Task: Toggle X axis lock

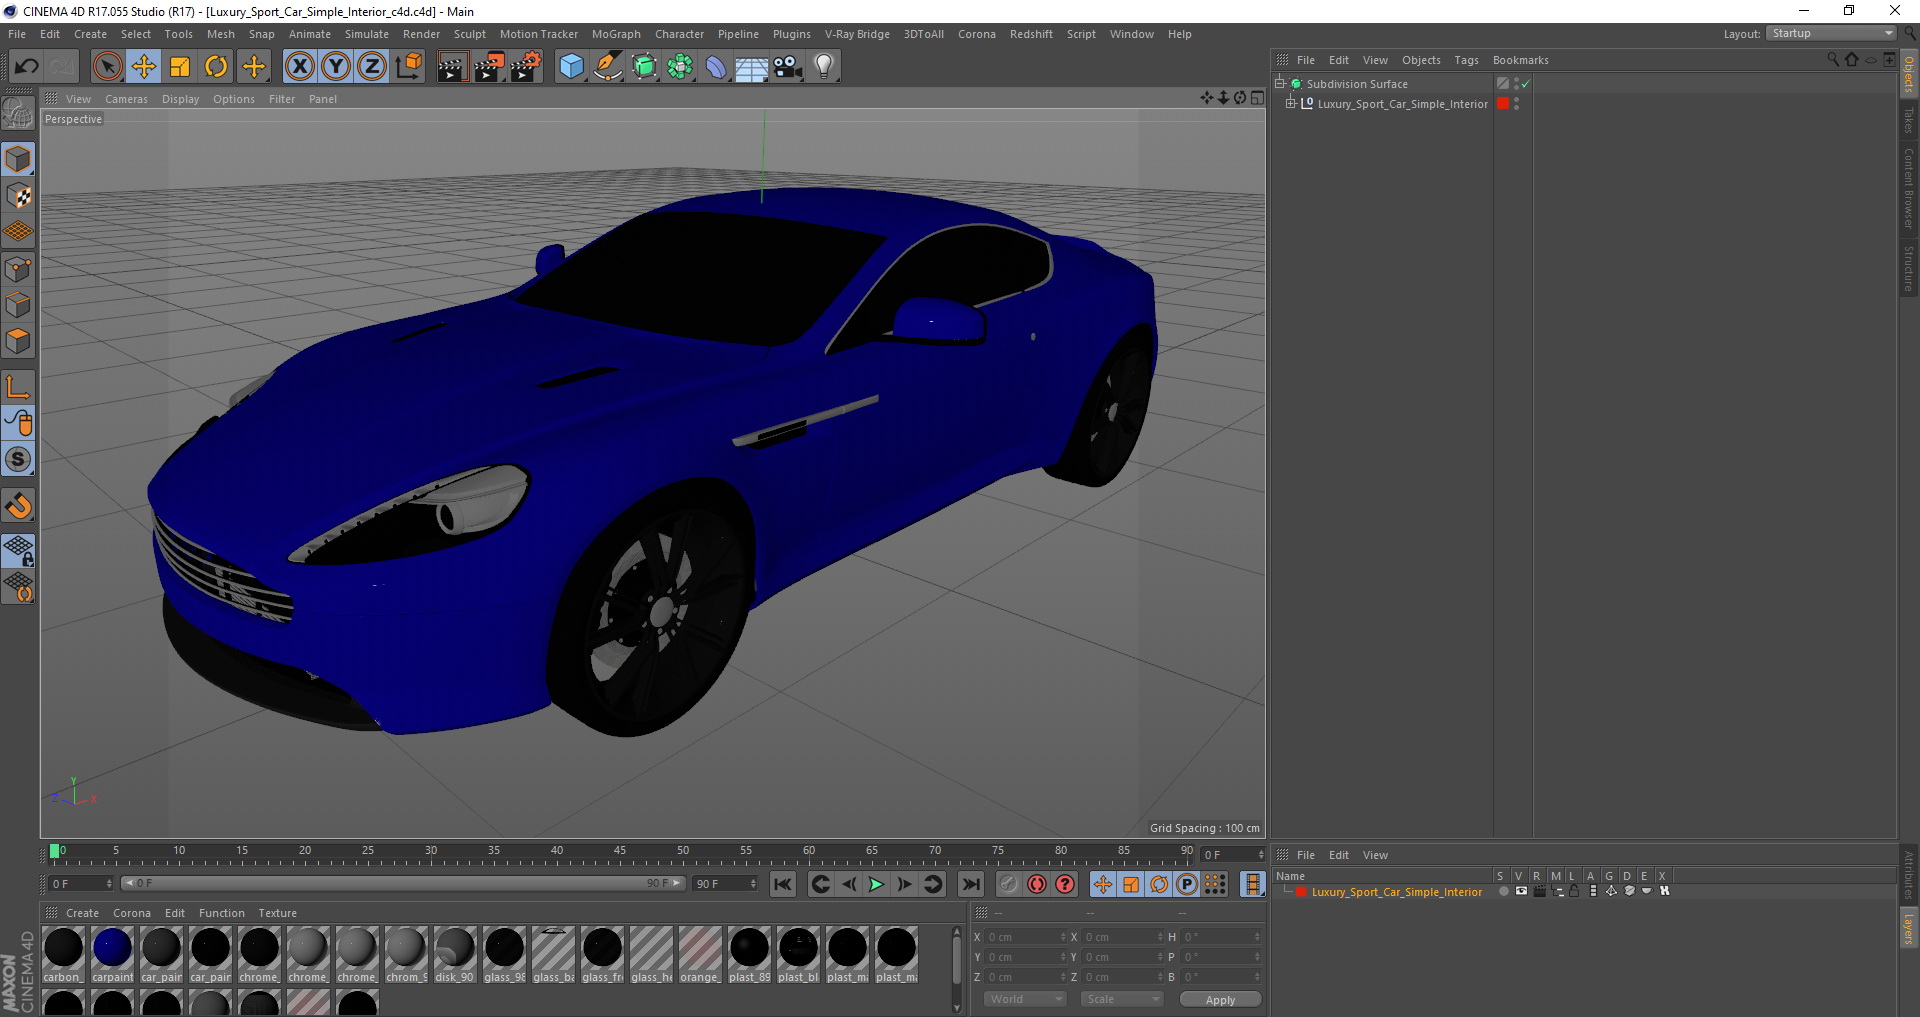Action: tap(299, 67)
